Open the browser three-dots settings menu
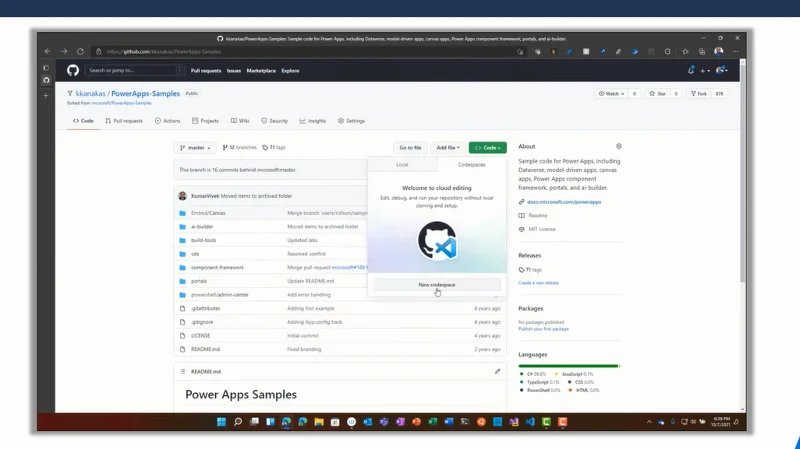This screenshot has width=800, height=449. pyautogui.click(x=735, y=52)
